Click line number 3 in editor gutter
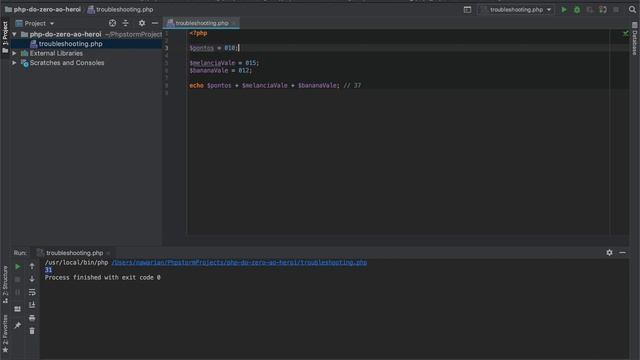 [x=166, y=48]
